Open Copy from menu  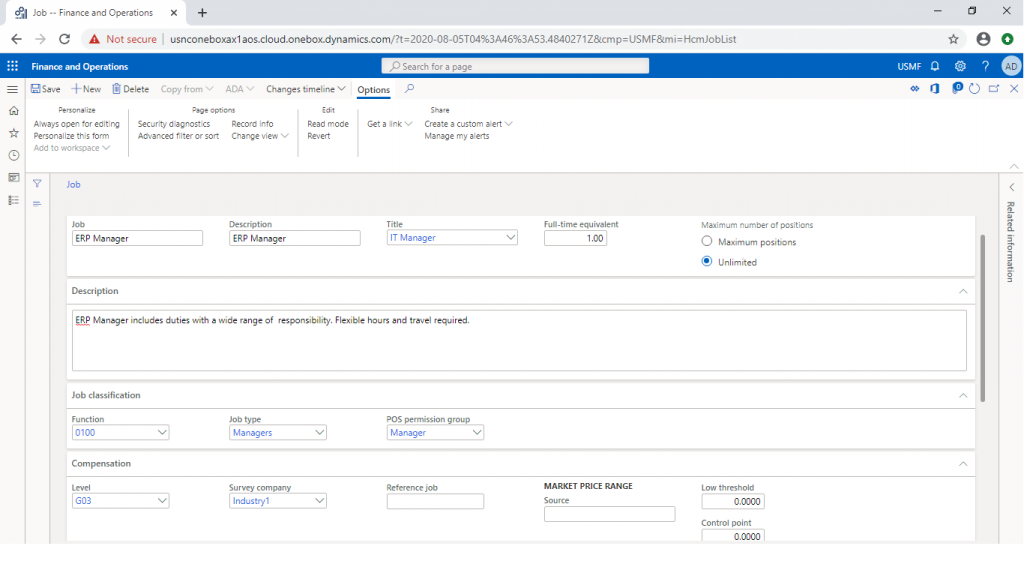pyautogui.click(x=187, y=89)
